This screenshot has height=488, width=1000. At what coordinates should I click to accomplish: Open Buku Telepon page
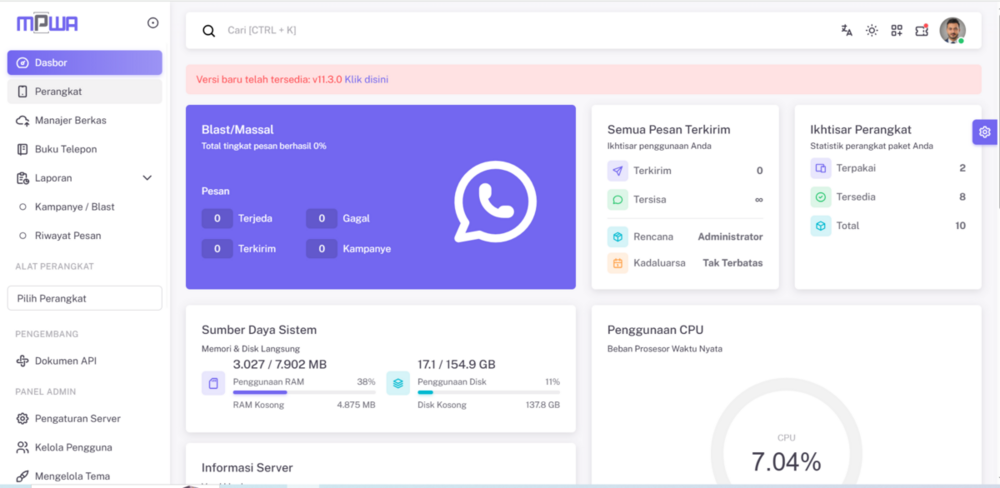click(85, 149)
